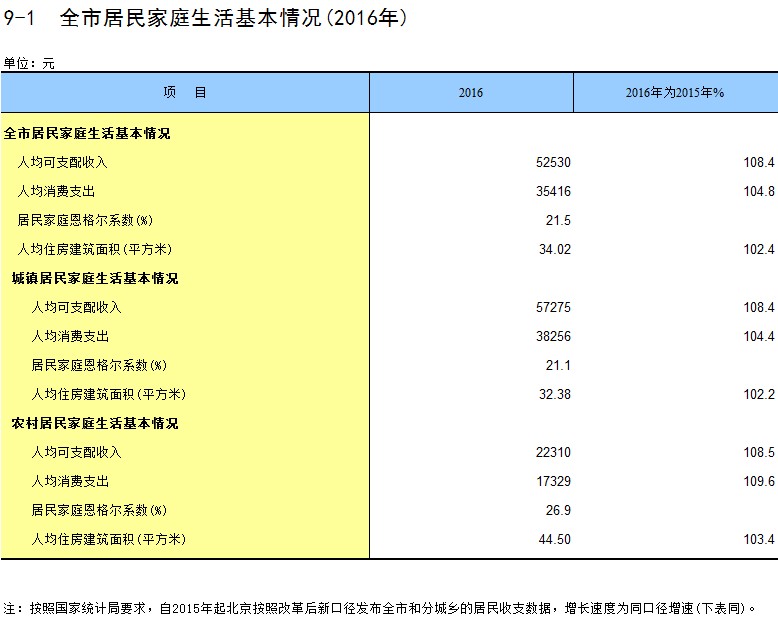Click the section heading 农村居民家庭生活基本情况
778x624 pixels.
(95, 423)
